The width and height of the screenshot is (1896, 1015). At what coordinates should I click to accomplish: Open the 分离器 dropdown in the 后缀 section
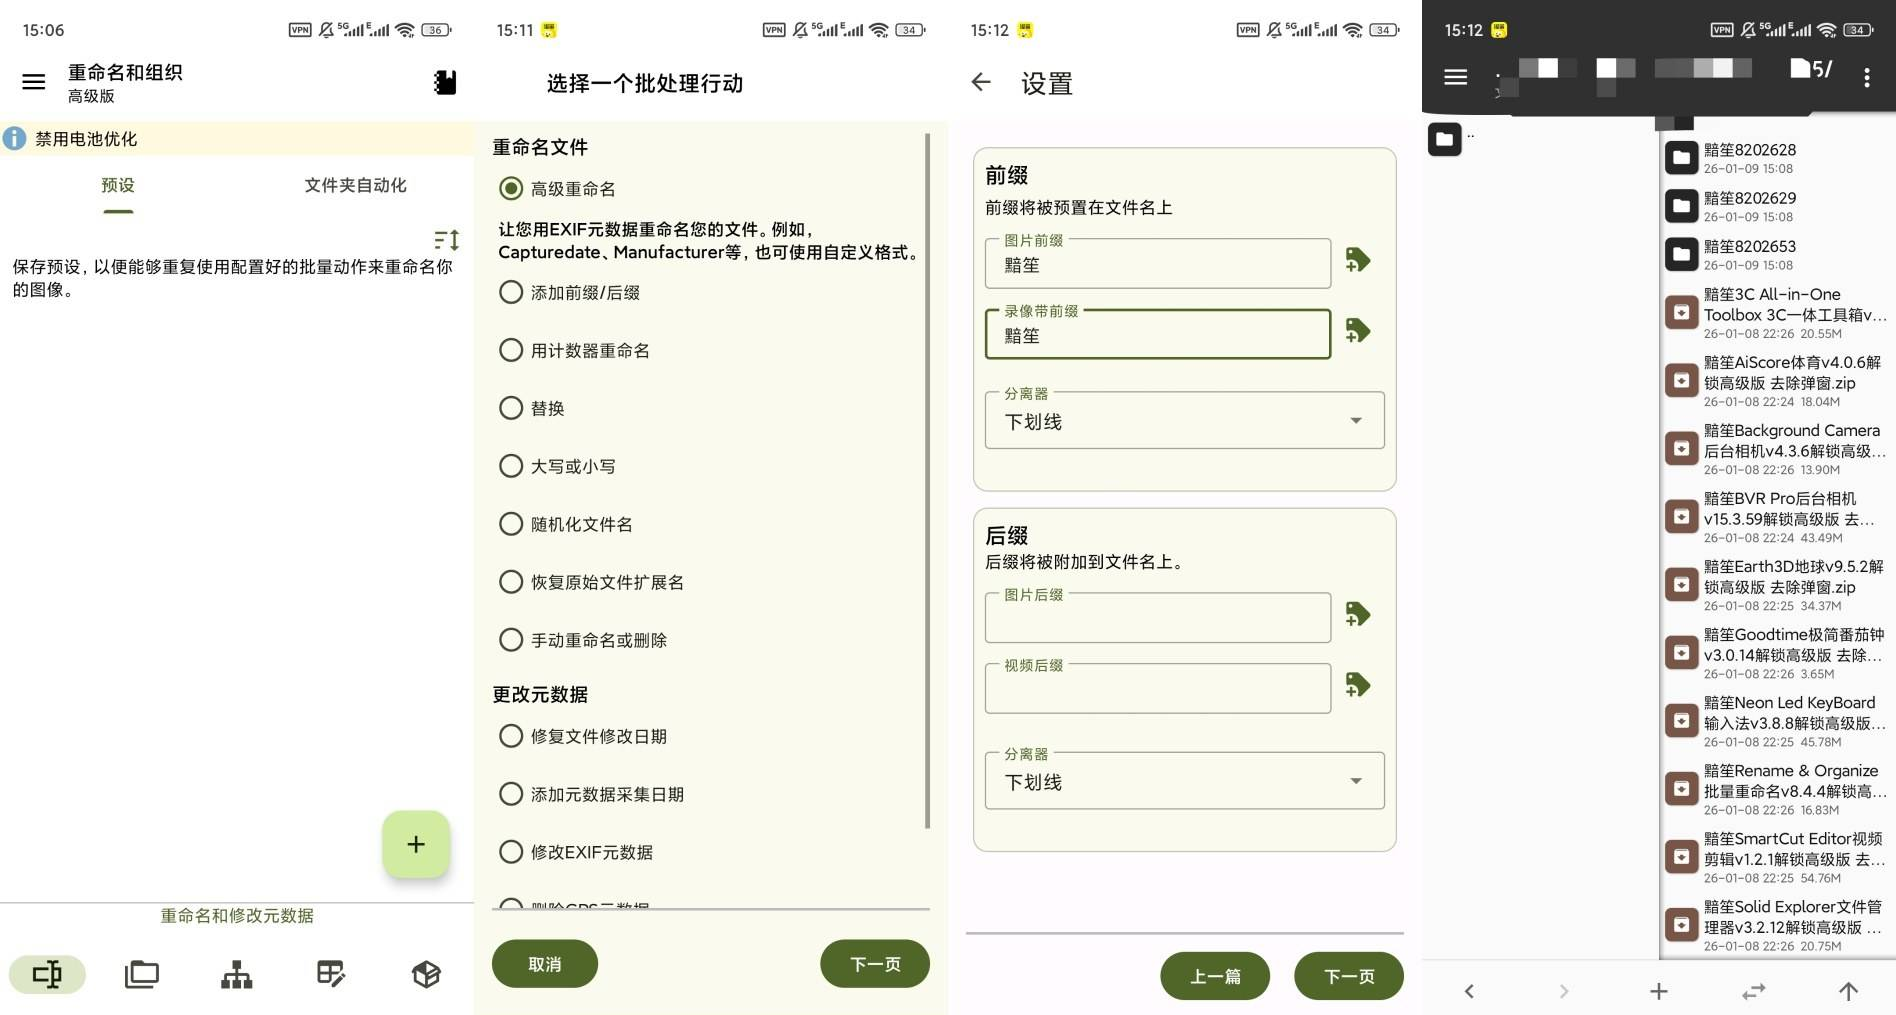1185,781
